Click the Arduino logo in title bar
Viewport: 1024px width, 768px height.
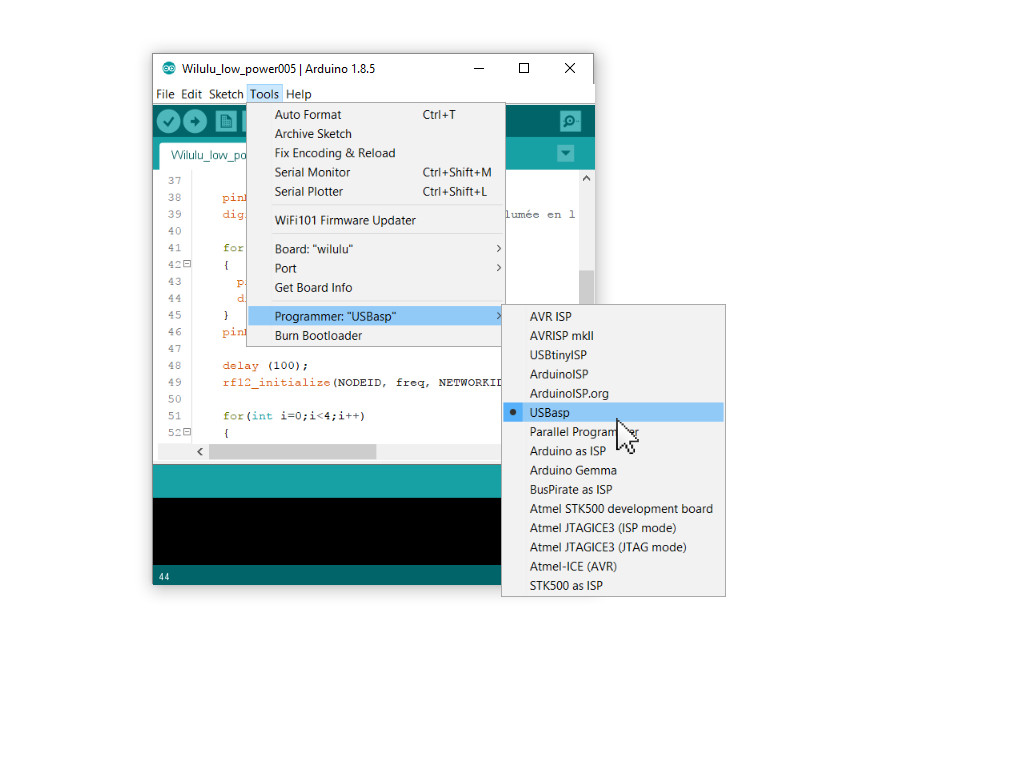[x=168, y=69]
